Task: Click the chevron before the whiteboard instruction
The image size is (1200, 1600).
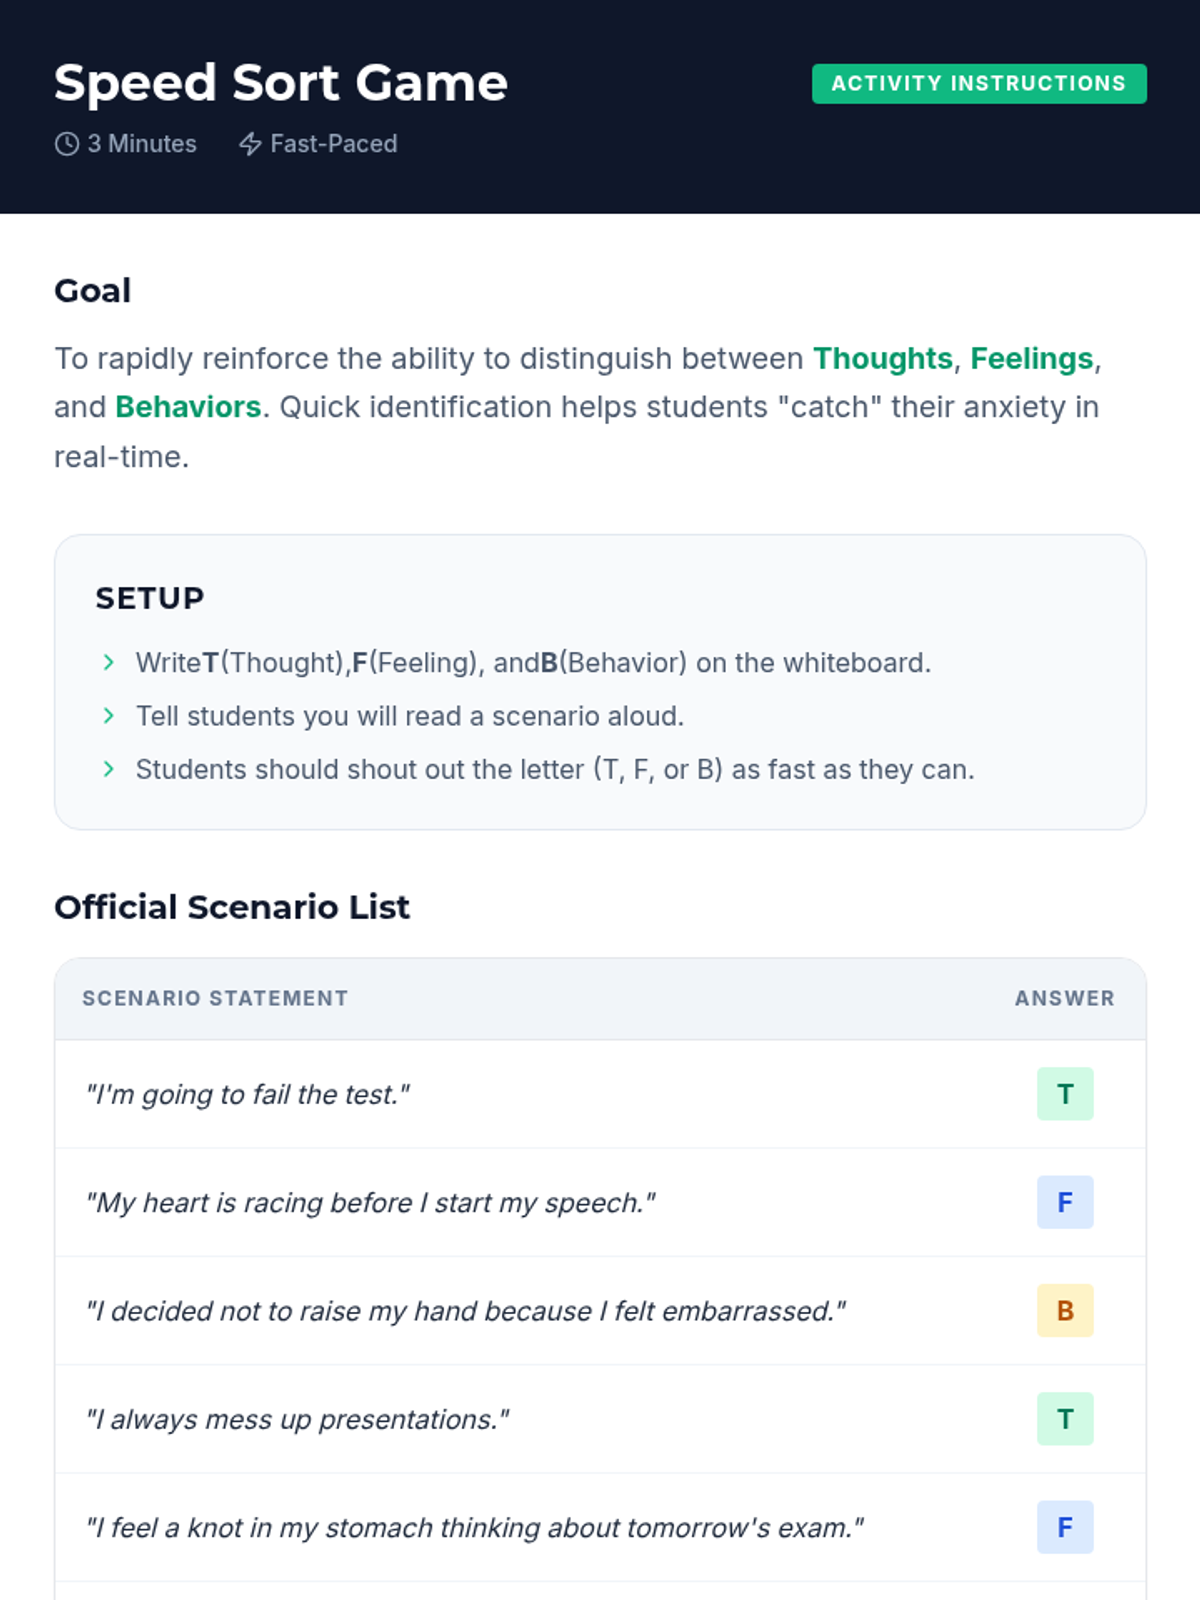Action: (109, 662)
